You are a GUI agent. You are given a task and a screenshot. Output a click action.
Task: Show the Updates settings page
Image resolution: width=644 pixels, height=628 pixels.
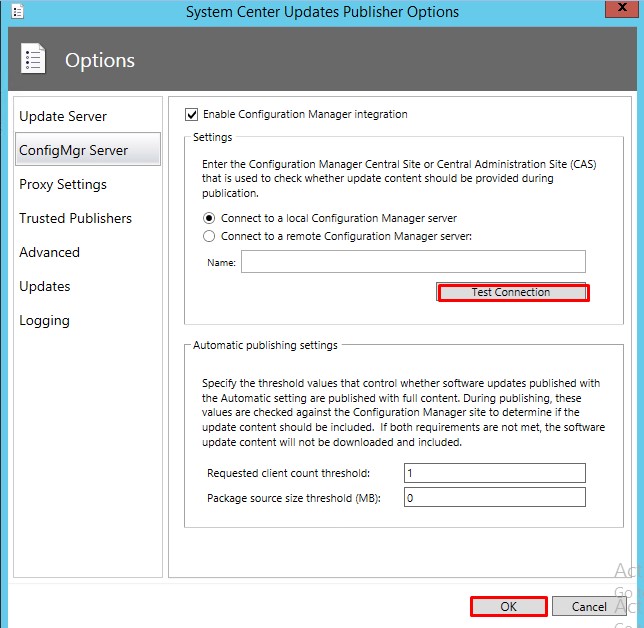(x=45, y=286)
